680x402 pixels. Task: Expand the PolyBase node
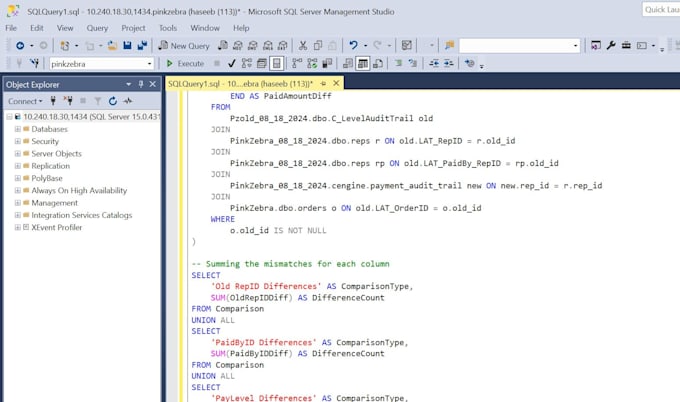[x=17, y=178]
